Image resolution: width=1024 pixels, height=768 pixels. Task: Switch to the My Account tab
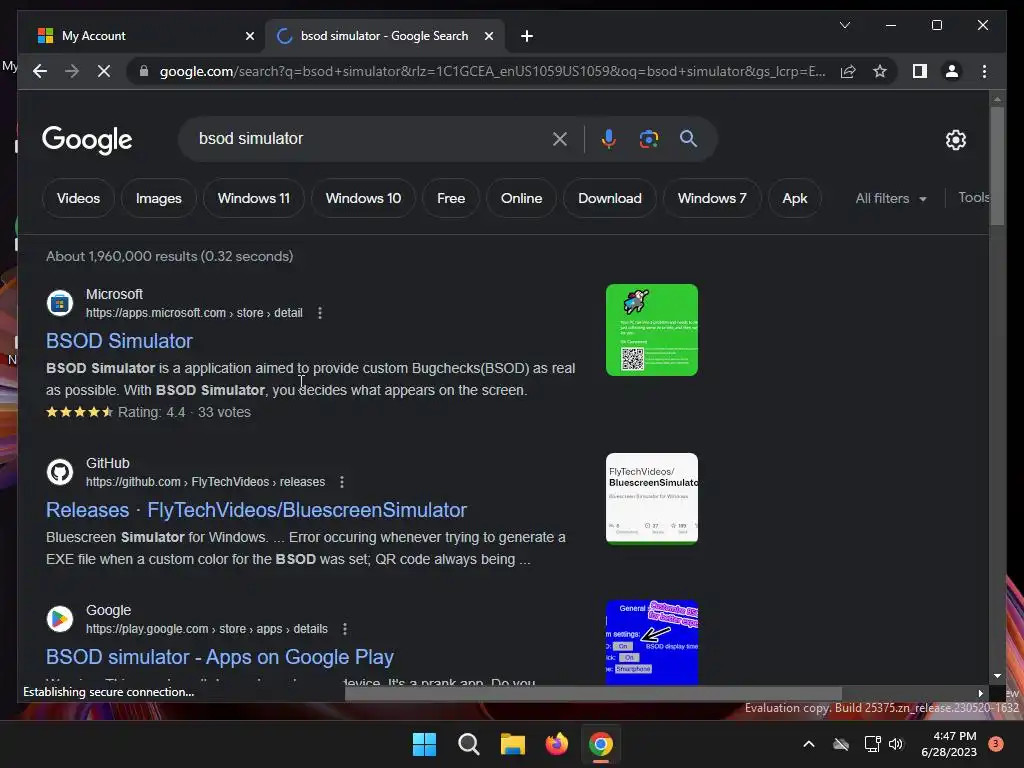click(146, 36)
